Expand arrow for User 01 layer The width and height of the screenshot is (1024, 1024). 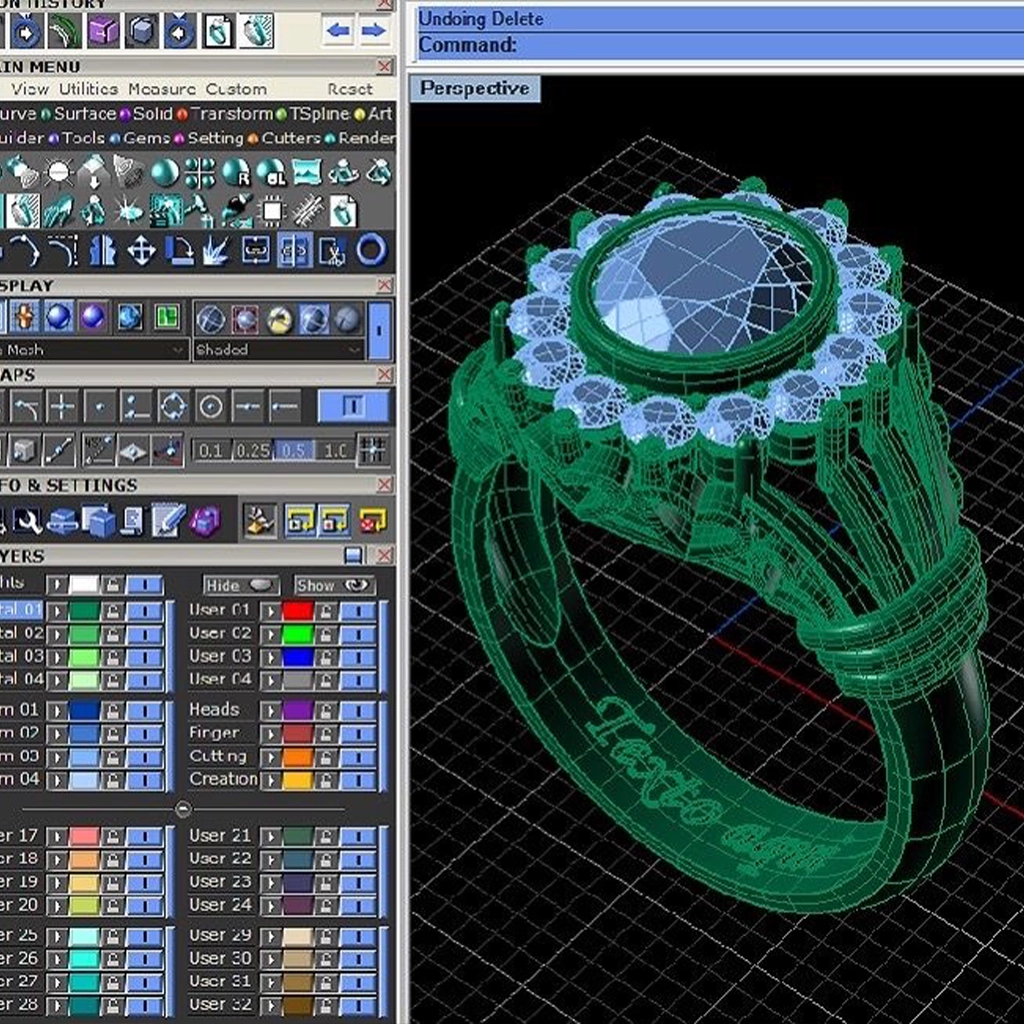pyautogui.click(x=270, y=611)
